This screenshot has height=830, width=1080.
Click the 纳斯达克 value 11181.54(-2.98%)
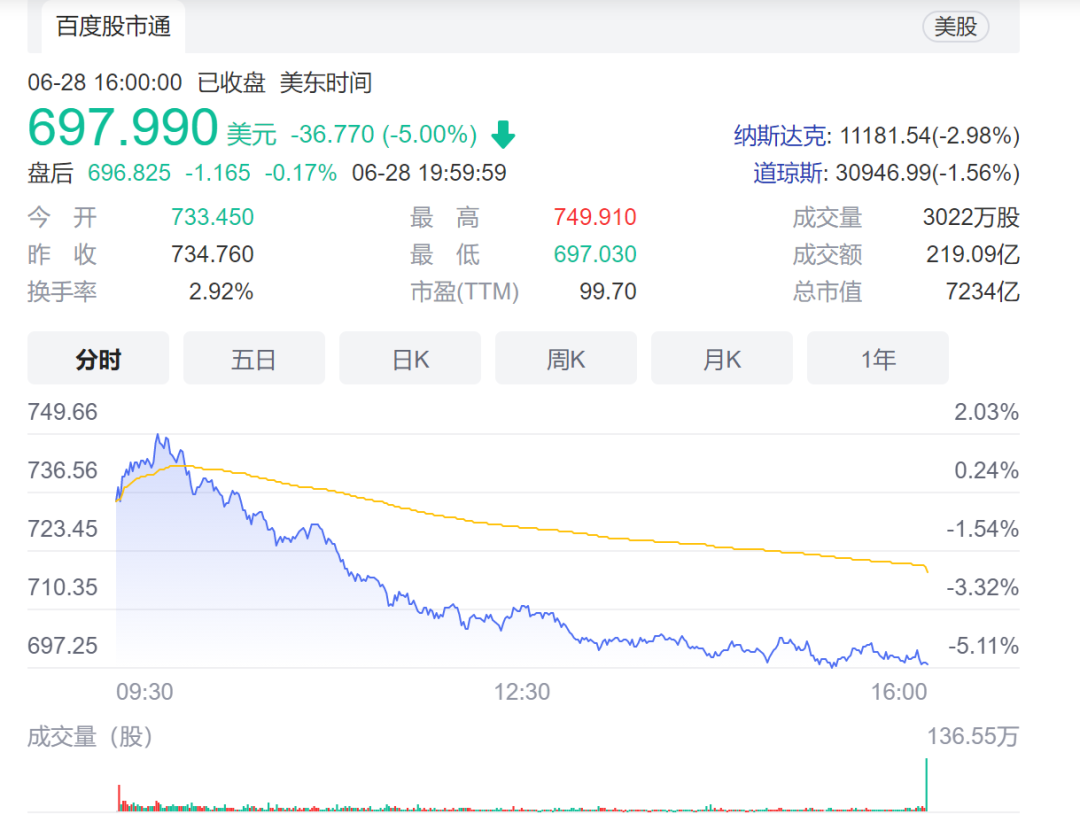click(x=930, y=135)
